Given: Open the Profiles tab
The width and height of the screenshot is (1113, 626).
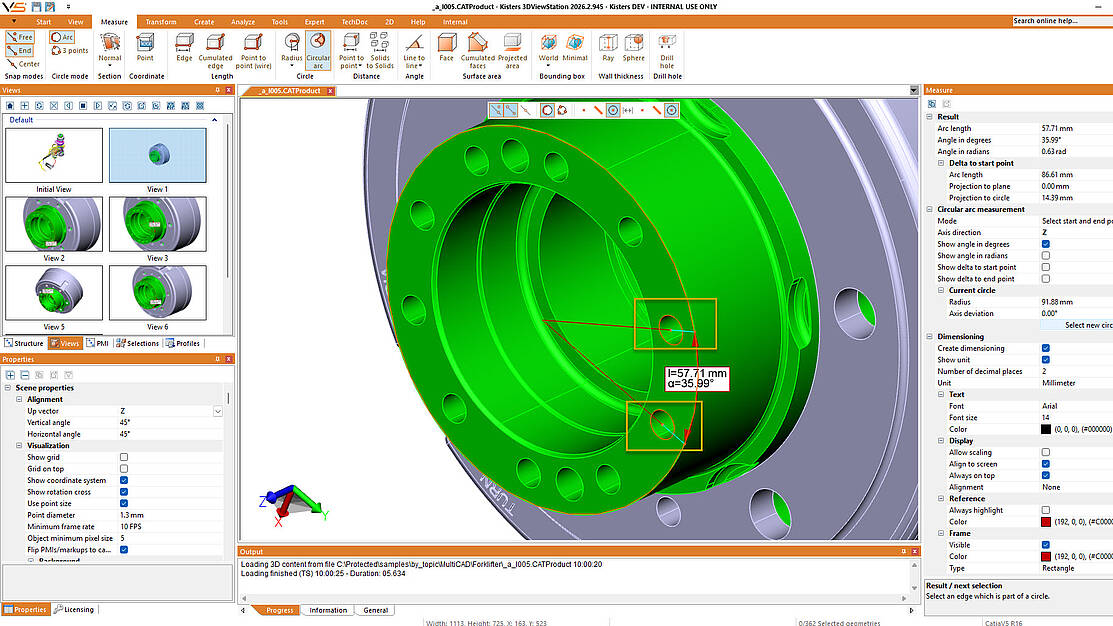Looking at the screenshot, I should [182, 344].
